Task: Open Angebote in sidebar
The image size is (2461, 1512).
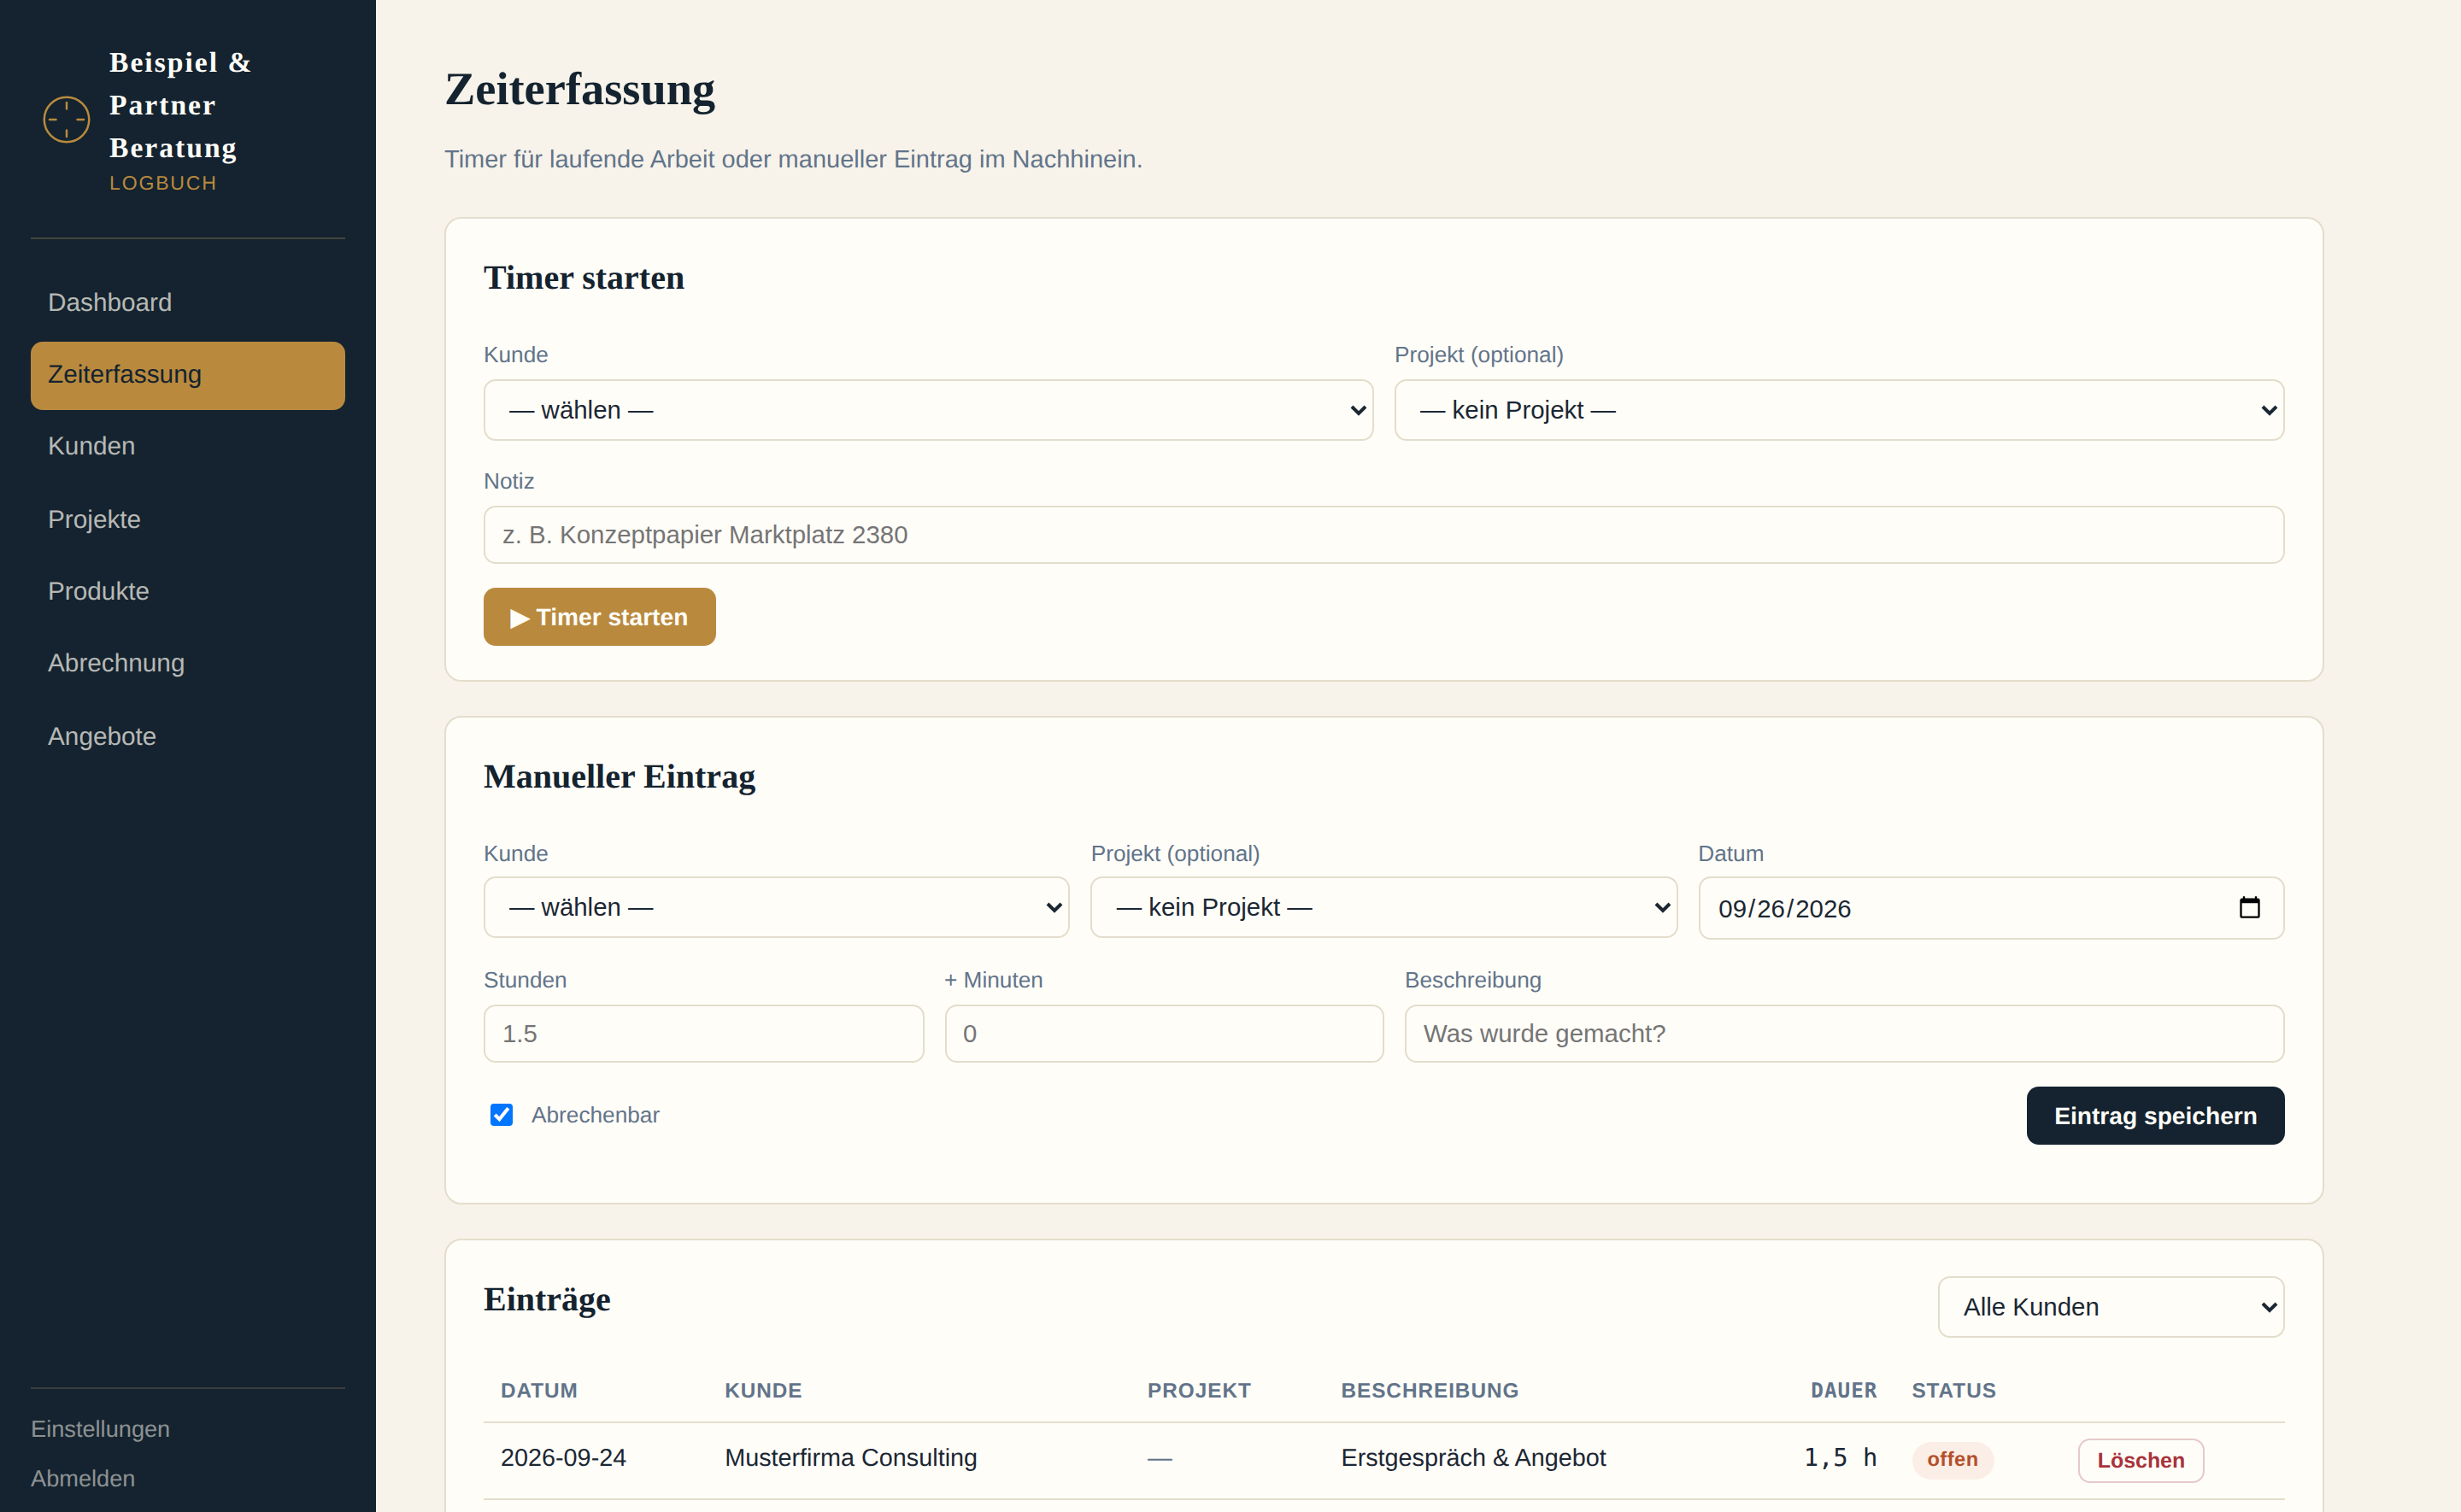Action: (188, 736)
